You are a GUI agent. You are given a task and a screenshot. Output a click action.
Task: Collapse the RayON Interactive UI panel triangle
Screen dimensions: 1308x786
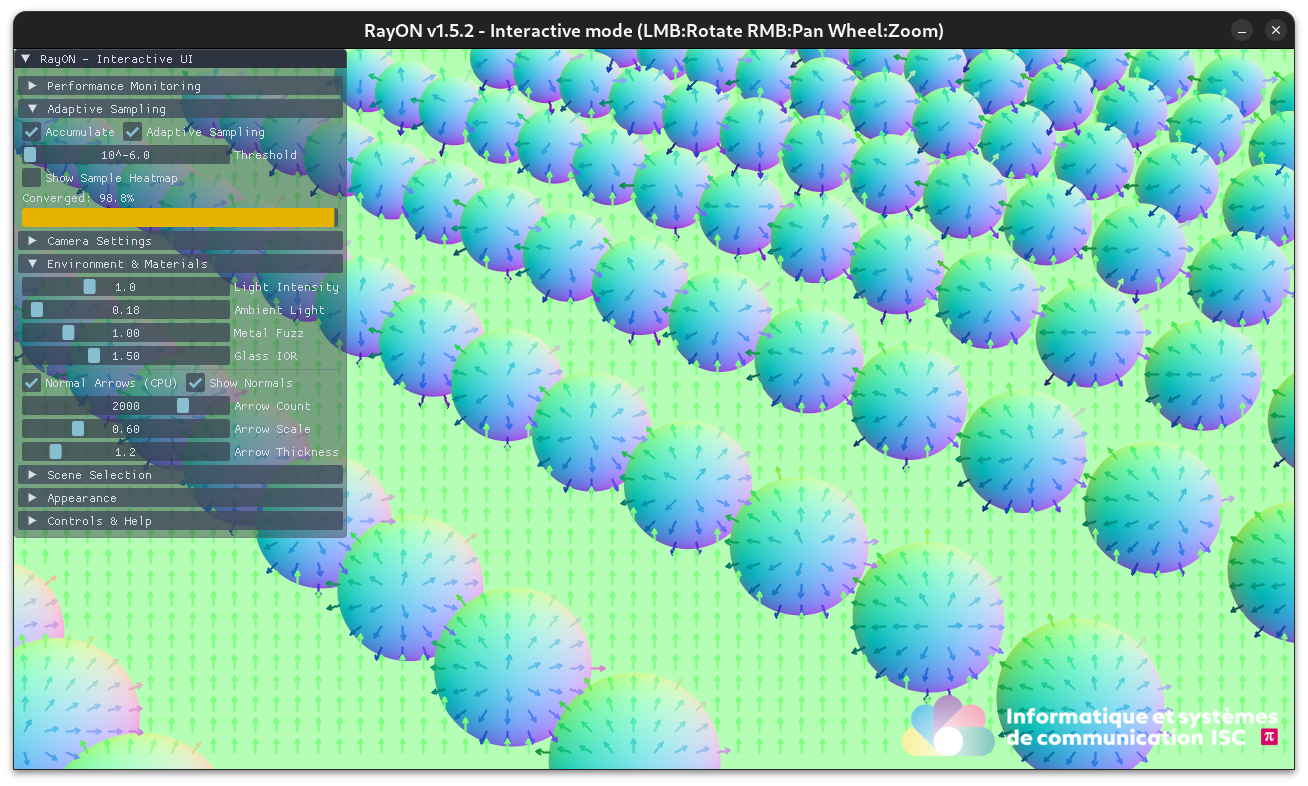pyautogui.click(x=26, y=60)
